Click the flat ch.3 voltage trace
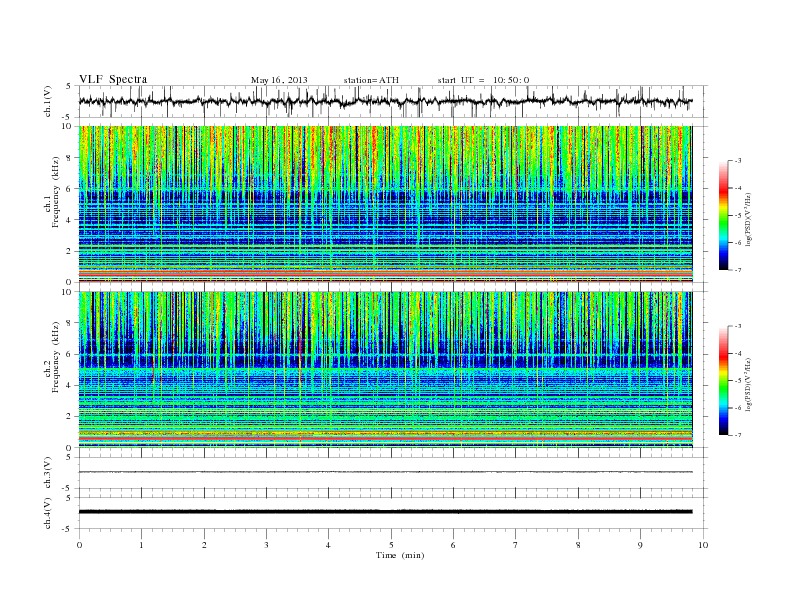 tap(385, 472)
